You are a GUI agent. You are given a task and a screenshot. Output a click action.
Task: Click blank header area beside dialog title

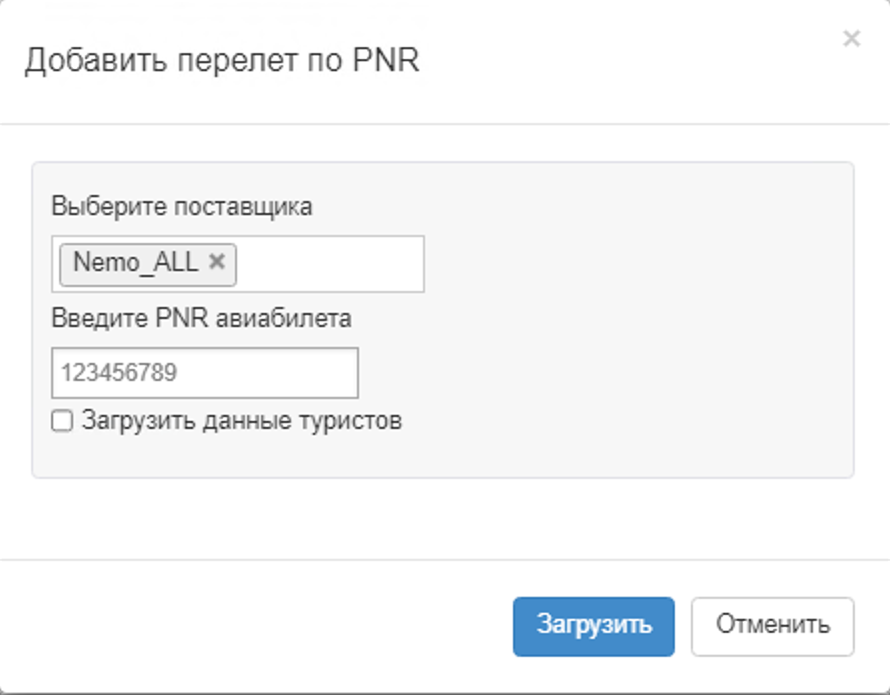coord(620,61)
